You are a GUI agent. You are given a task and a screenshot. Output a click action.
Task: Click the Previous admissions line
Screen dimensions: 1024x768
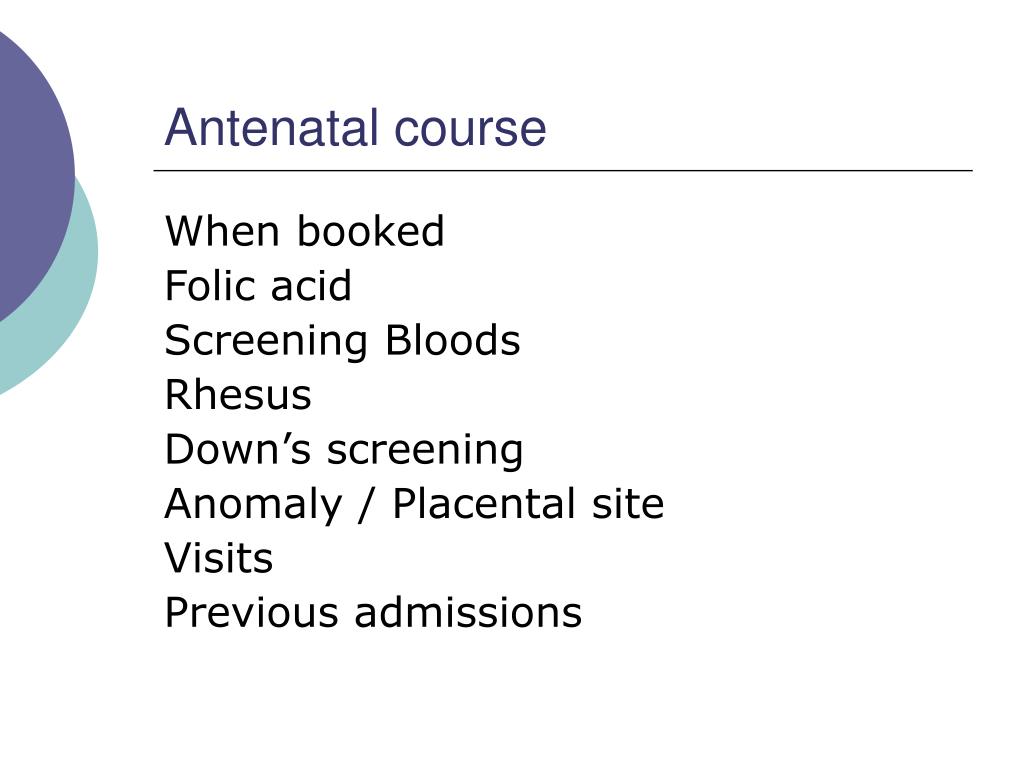[x=374, y=613]
